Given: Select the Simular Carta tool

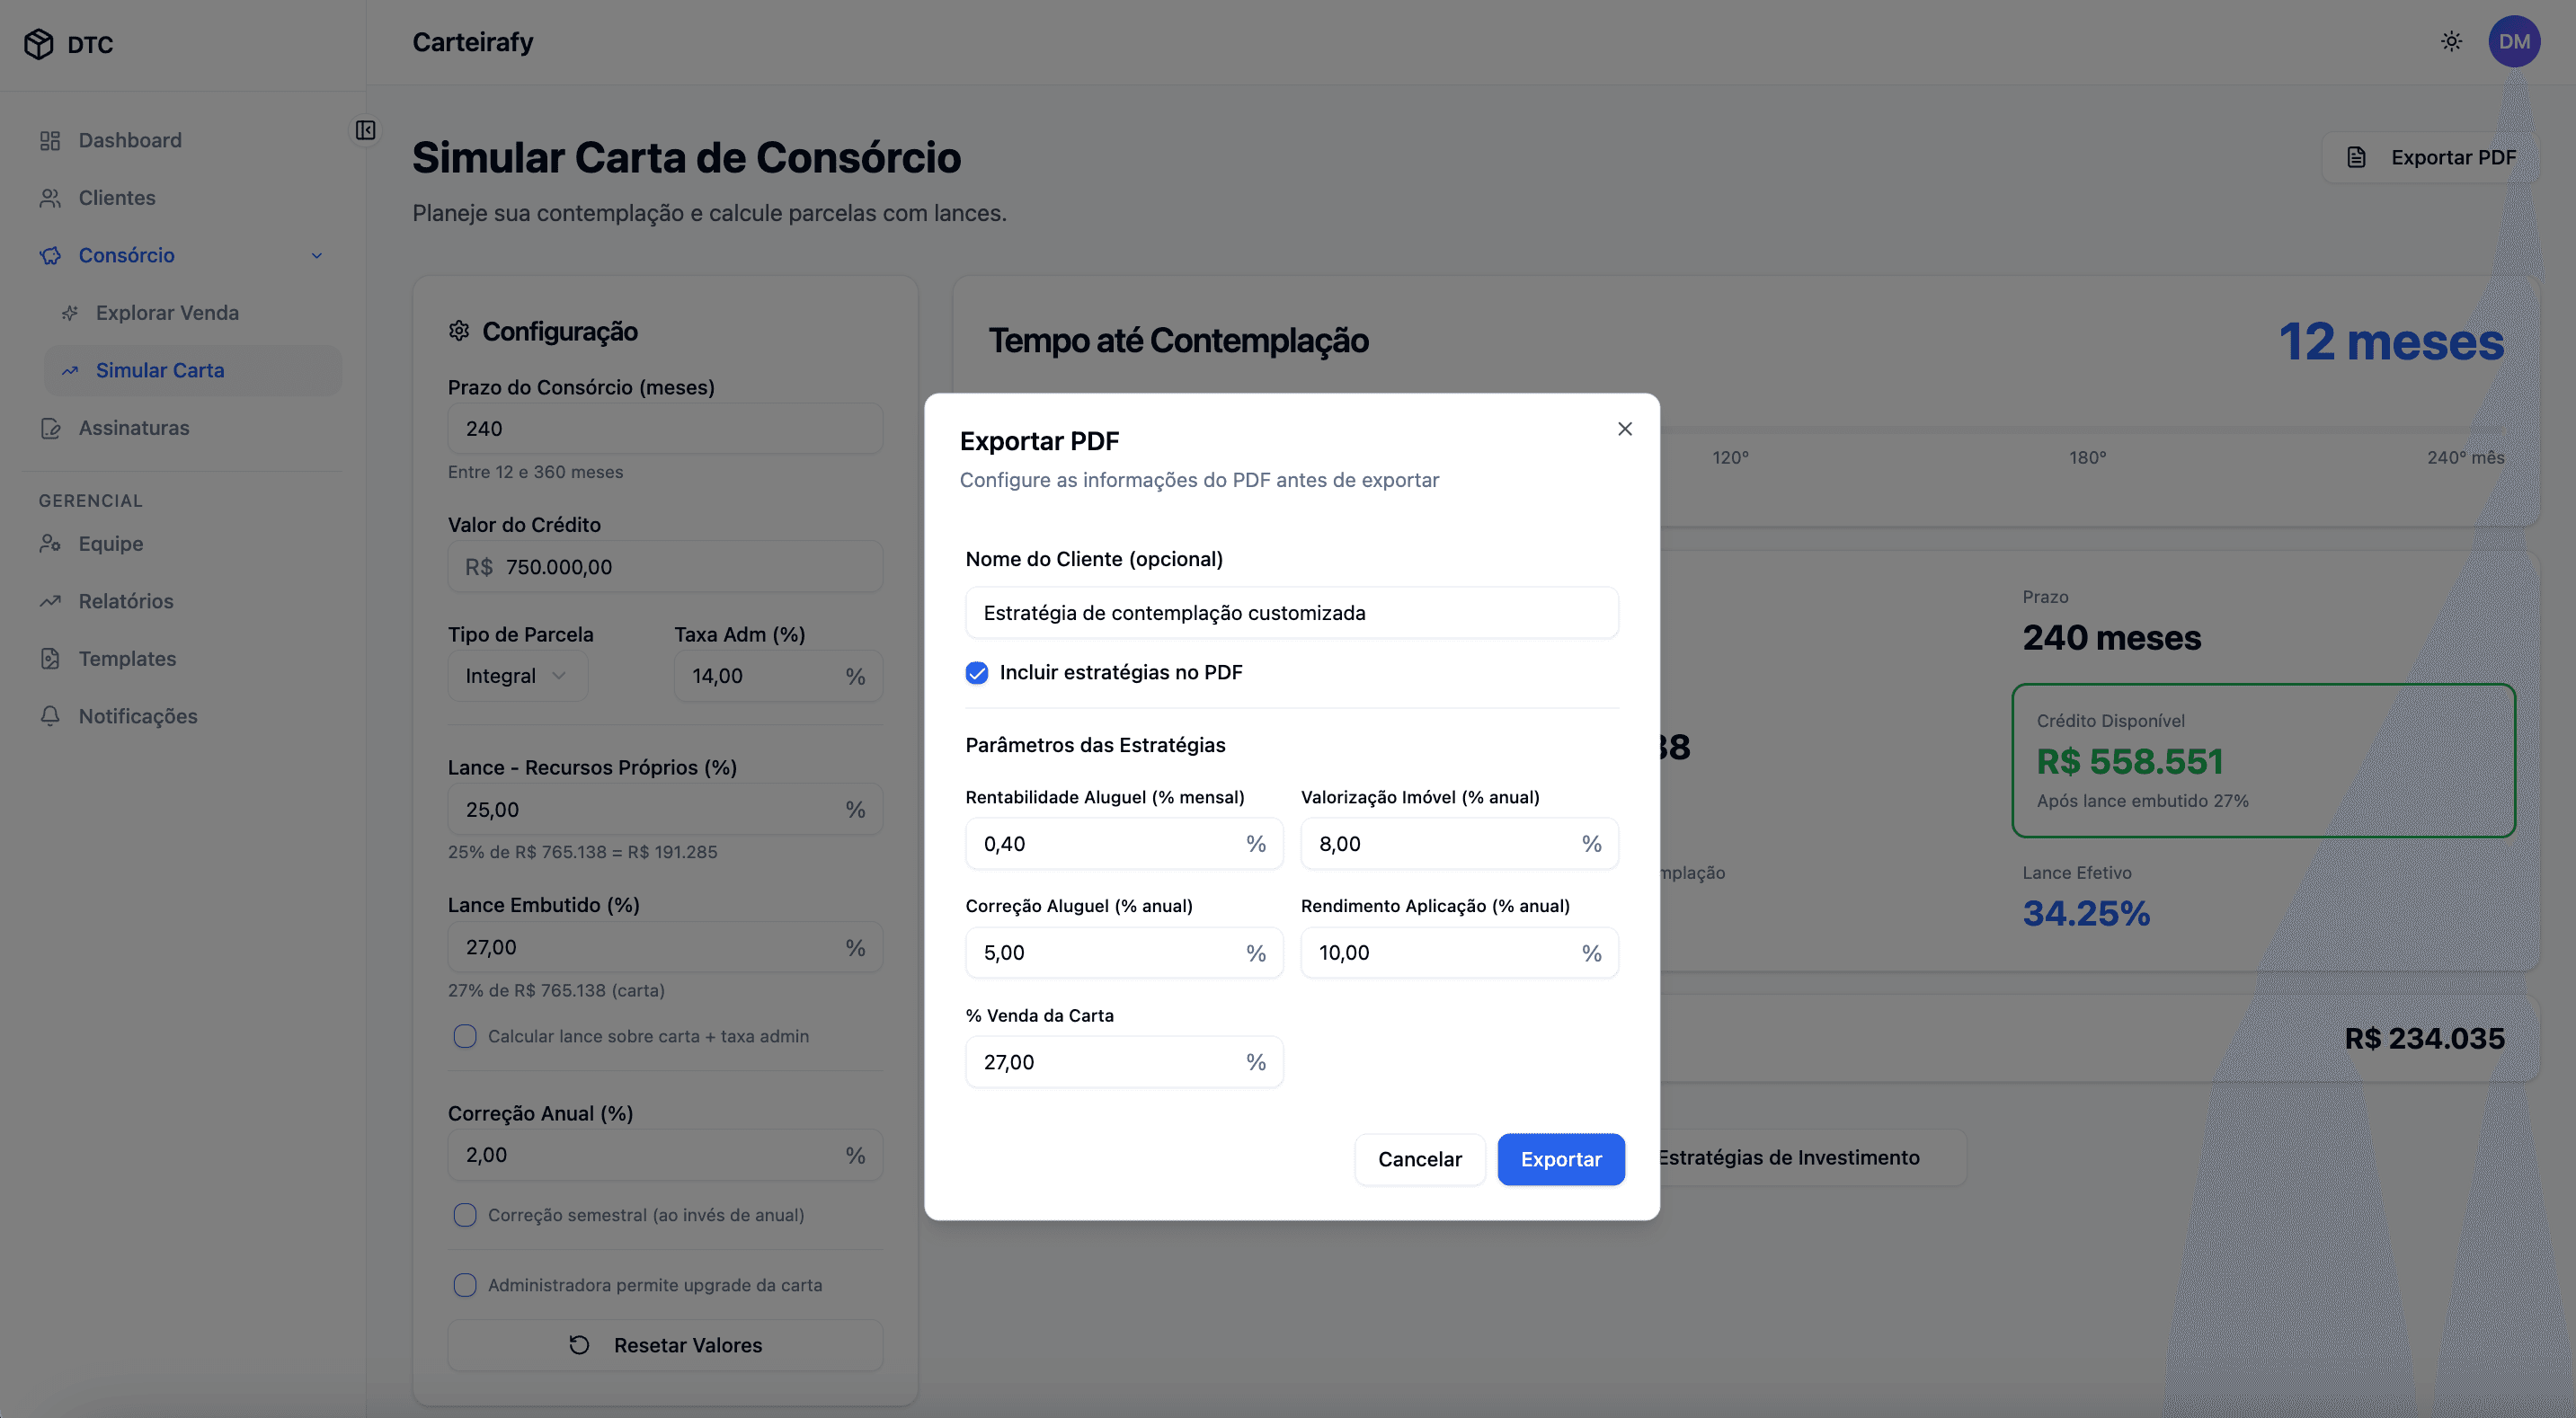Looking at the screenshot, I should pyautogui.click(x=160, y=370).
